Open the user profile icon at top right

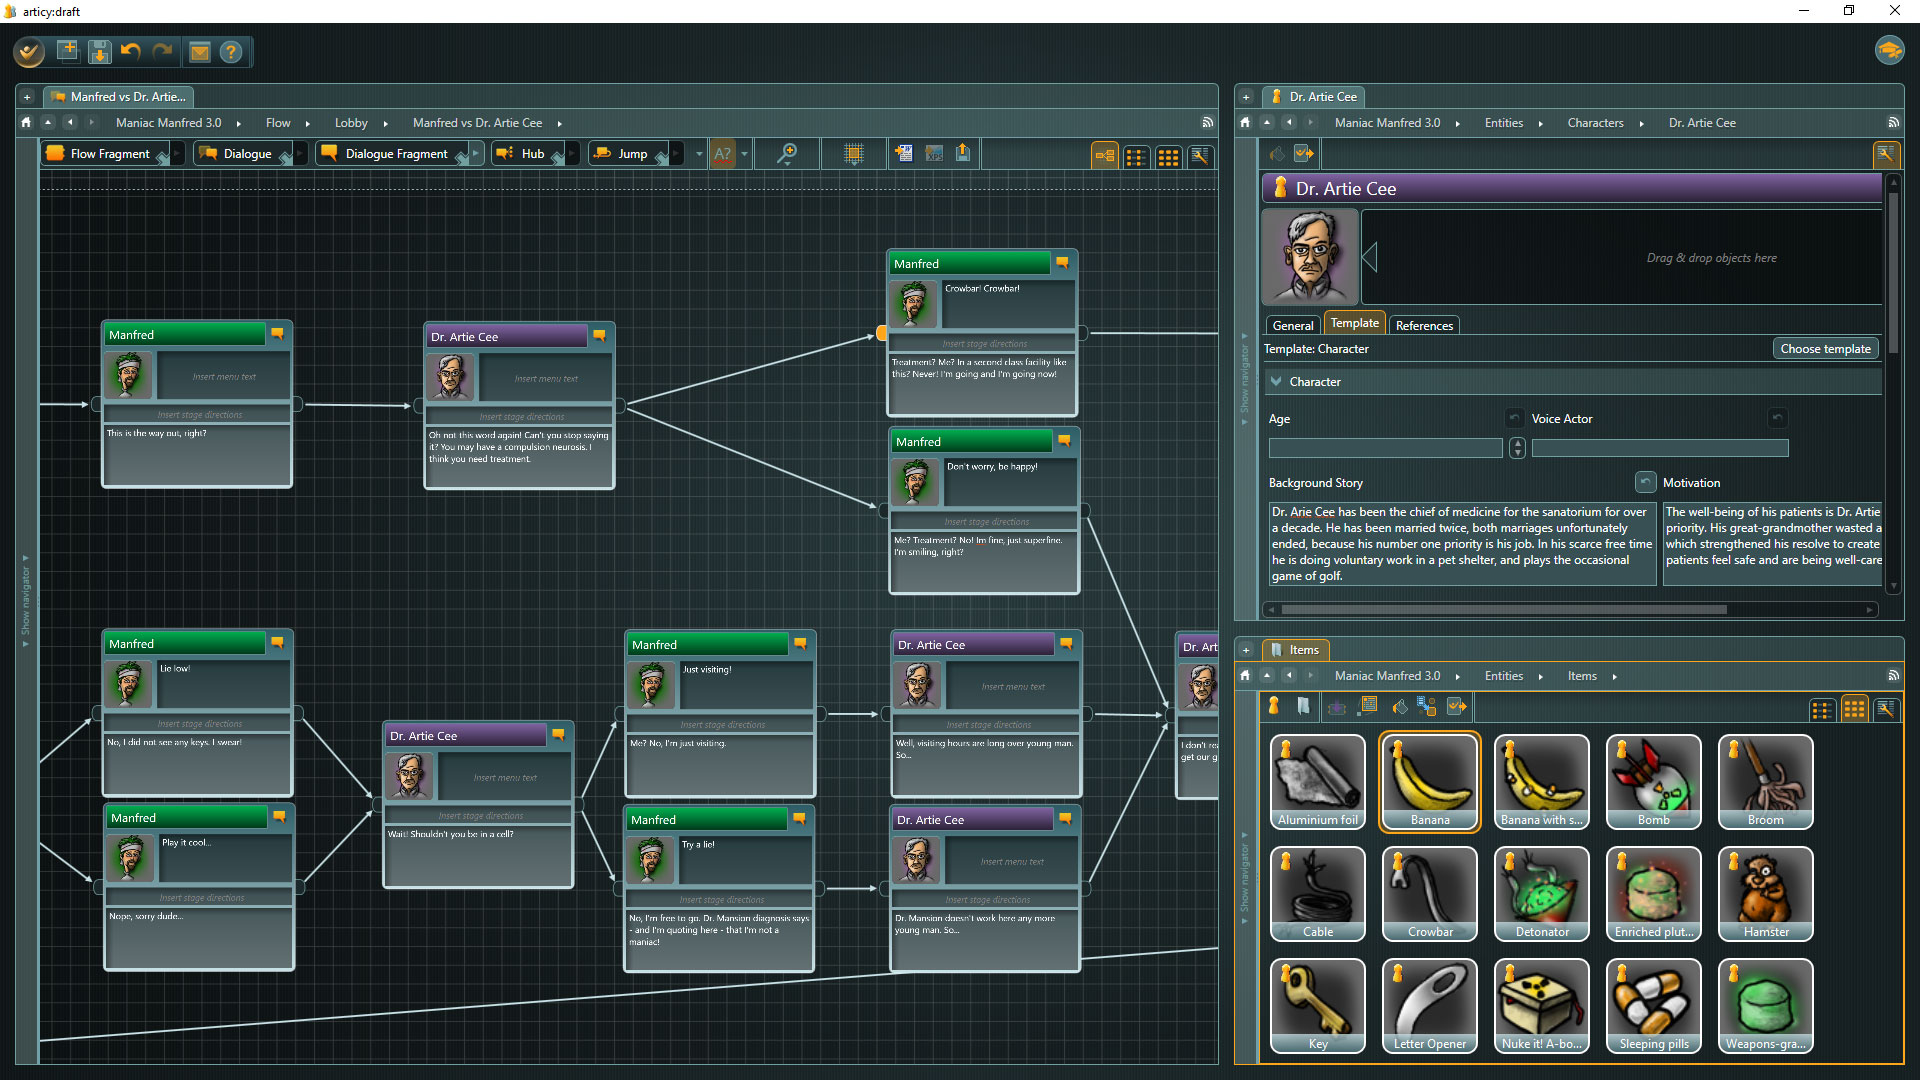tap(1889, 50)
